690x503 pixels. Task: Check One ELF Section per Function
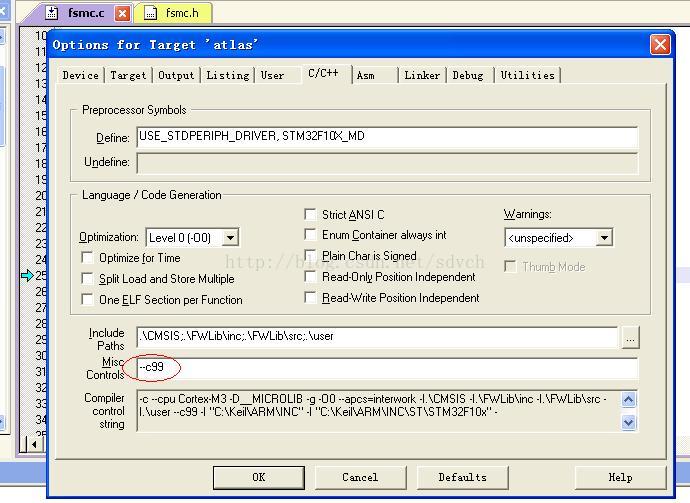[x=88, y=300]
